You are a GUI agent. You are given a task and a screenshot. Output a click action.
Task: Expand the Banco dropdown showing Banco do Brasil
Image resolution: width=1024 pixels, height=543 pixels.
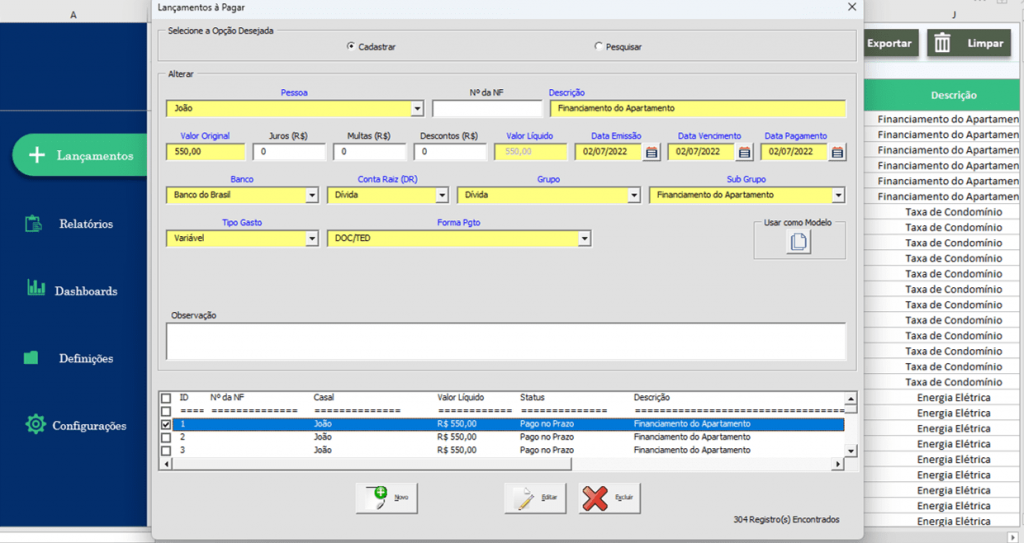point(312,195)
